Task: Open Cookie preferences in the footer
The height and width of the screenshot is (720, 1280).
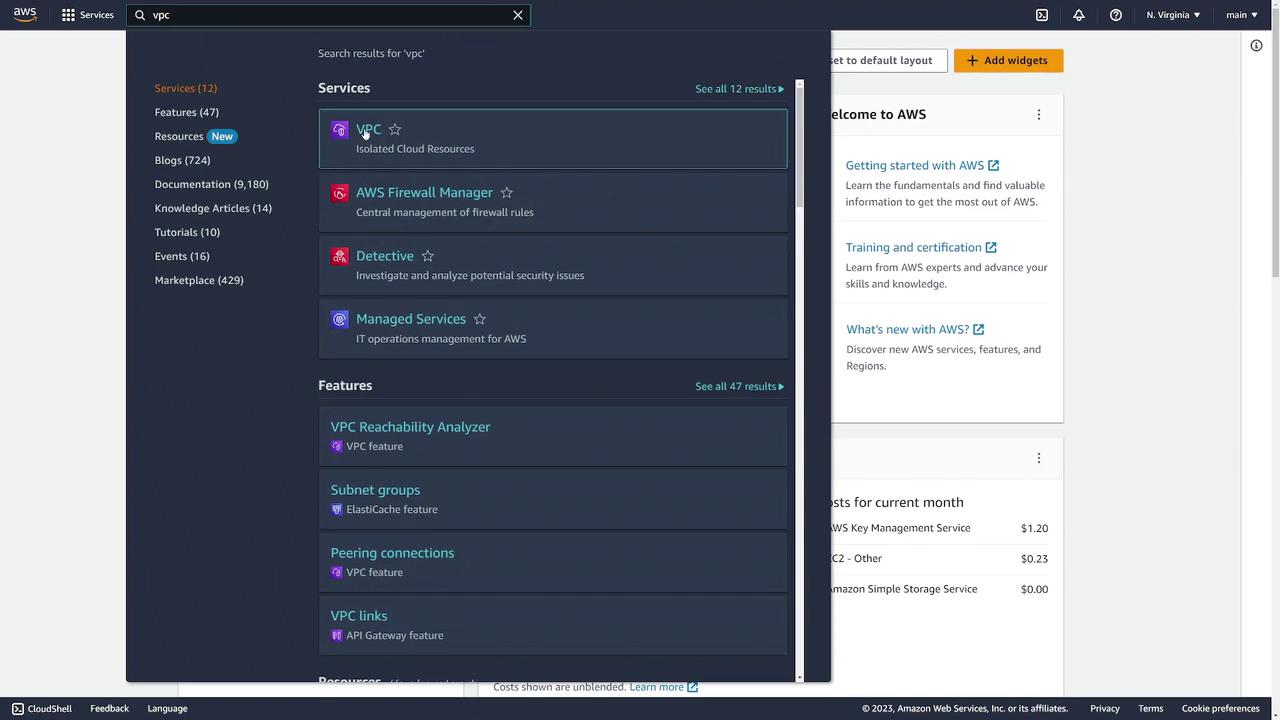Action: pos(1220,708)
